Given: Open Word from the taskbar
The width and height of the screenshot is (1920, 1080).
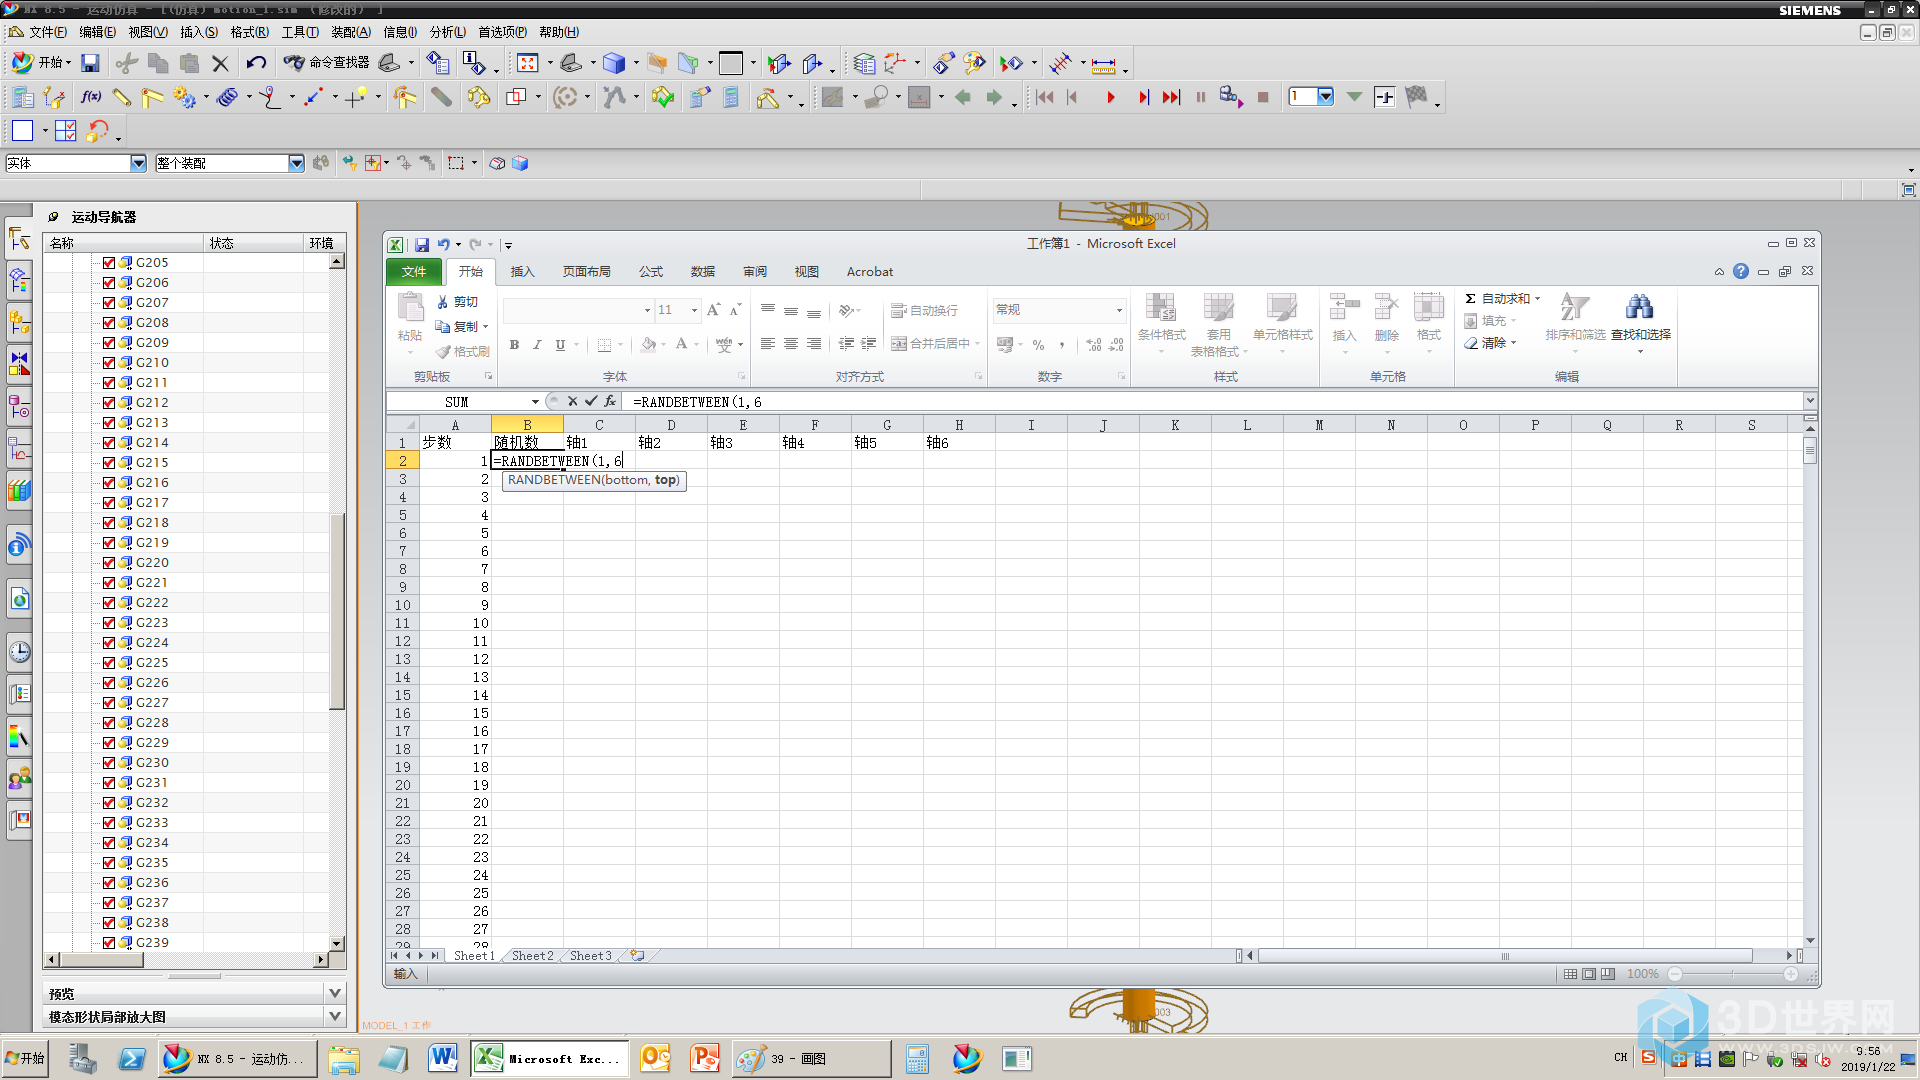Looking at the screenshot, I should pos(443,1058).
